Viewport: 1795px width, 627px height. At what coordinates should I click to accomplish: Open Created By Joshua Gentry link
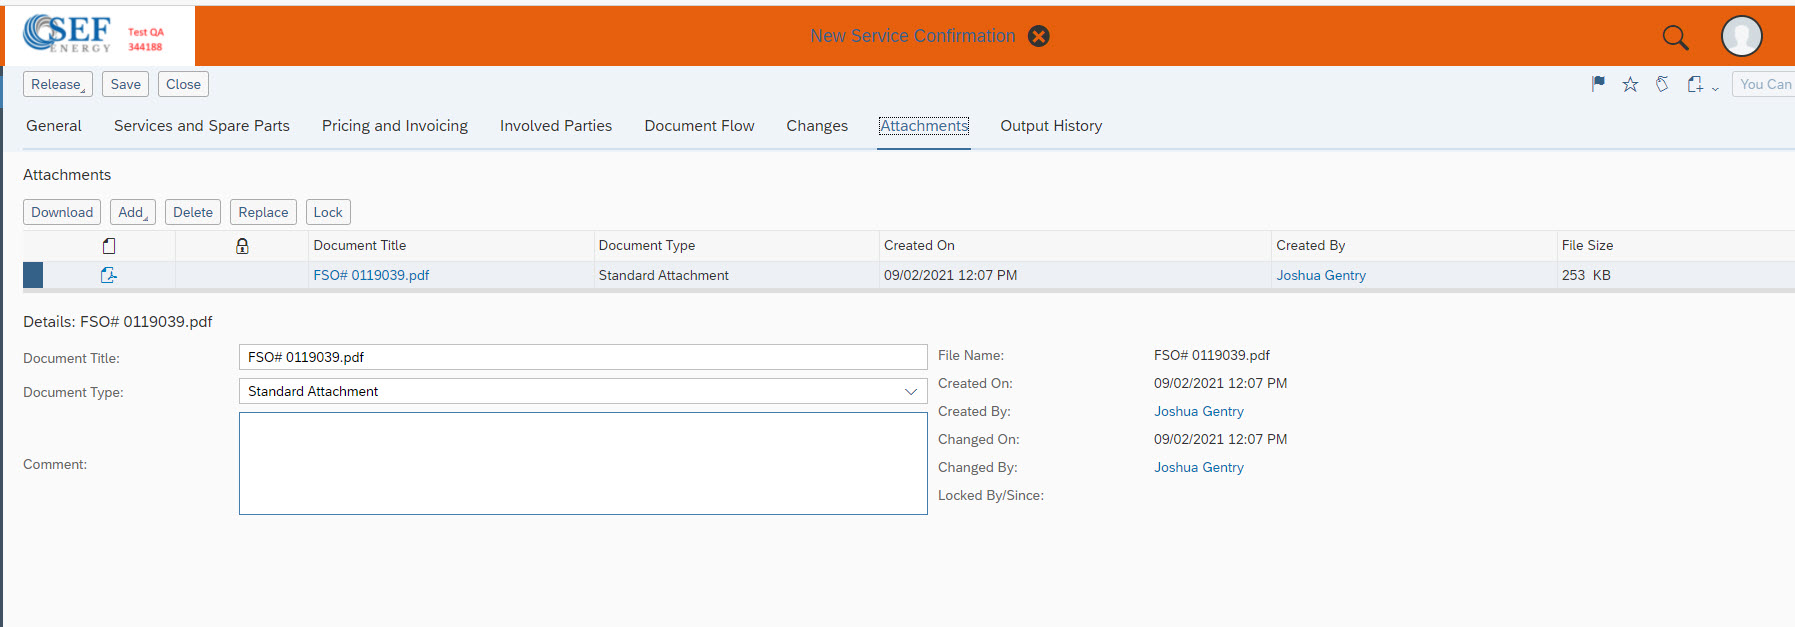1199,411
